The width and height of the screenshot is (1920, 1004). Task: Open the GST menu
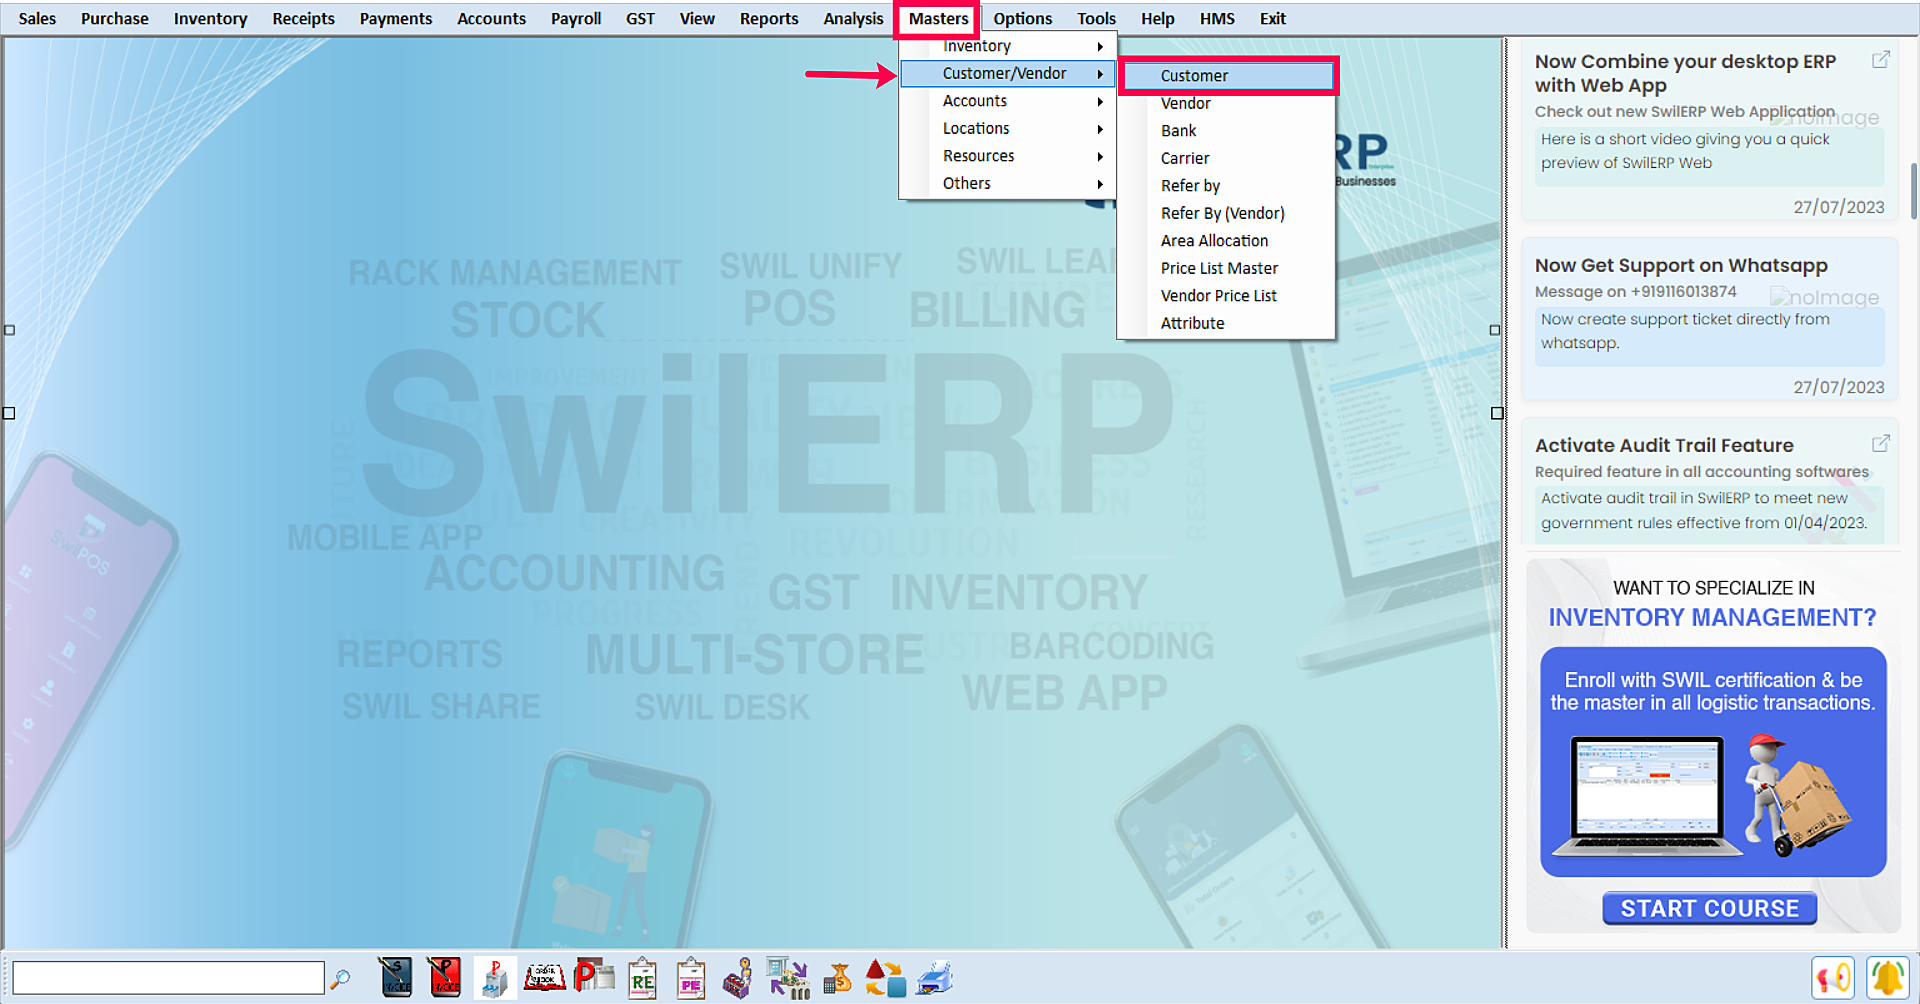pos(640,18)
